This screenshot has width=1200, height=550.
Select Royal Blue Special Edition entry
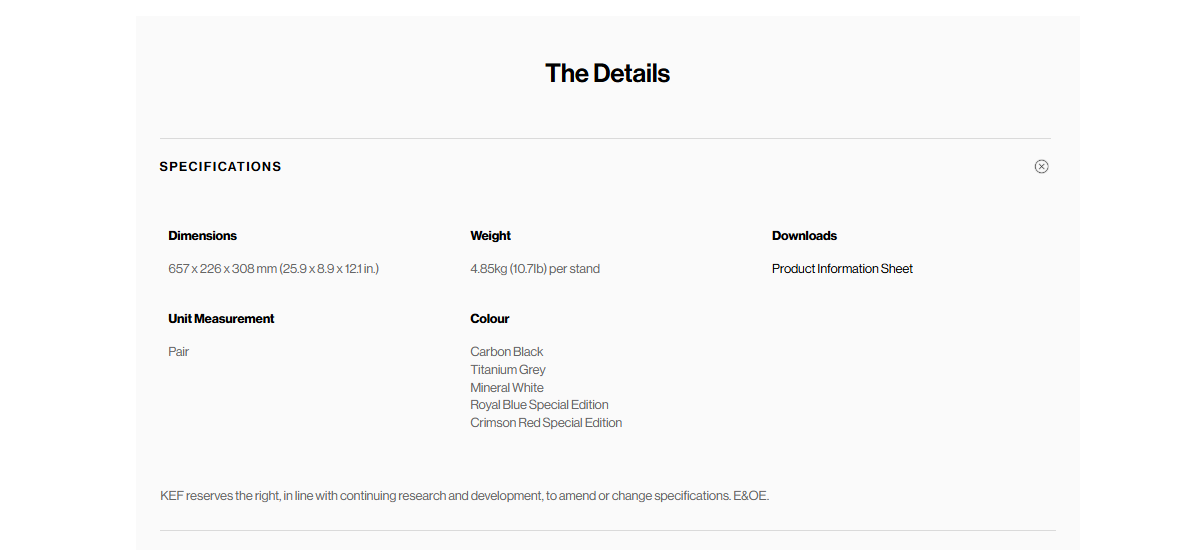(539, 405)
